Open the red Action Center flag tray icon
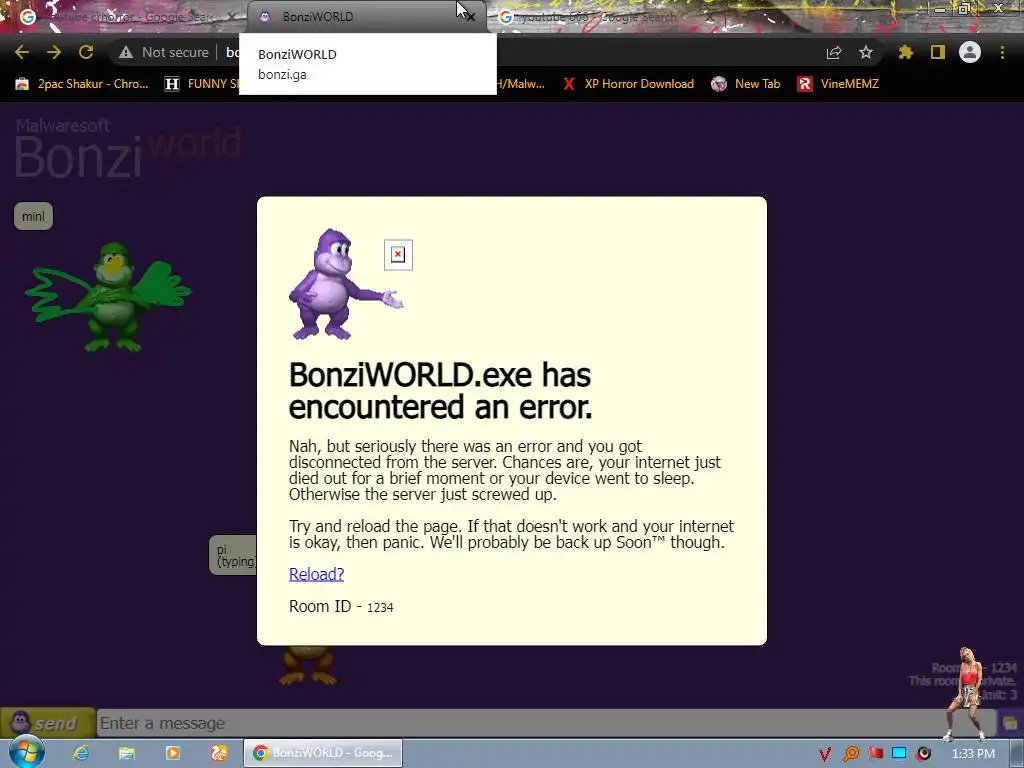The image size is (1024, 768). point(875,754)
